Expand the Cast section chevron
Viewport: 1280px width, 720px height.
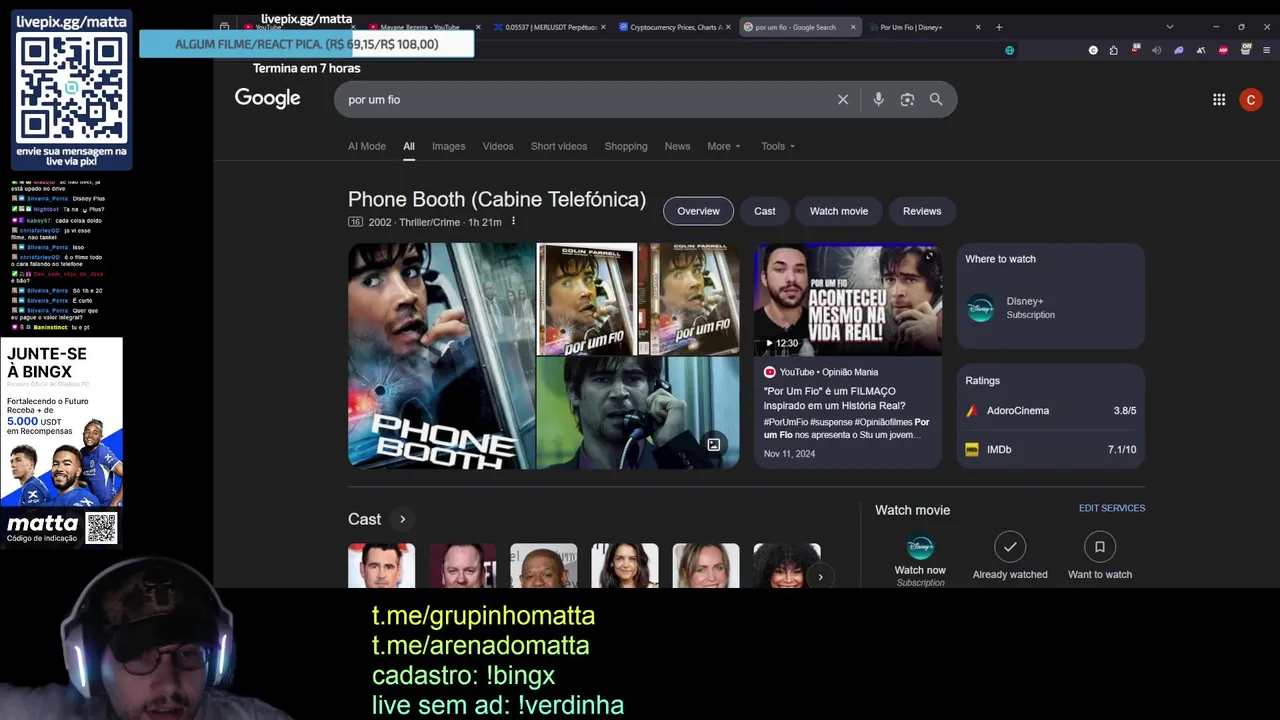click(x=403, y=519)
